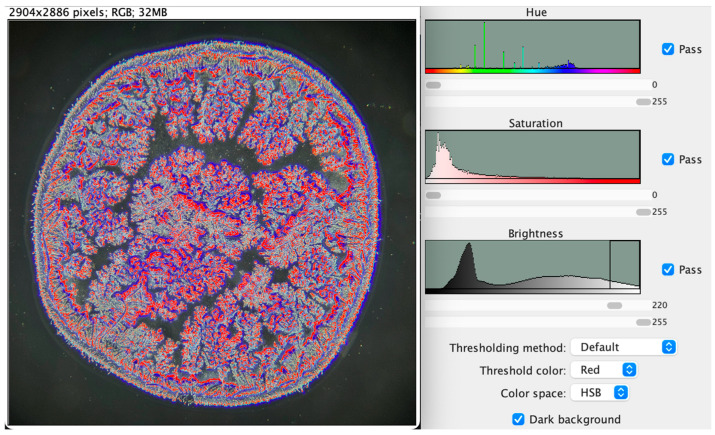Click the Hue minimum slider handle

click(x=433, y=85)
